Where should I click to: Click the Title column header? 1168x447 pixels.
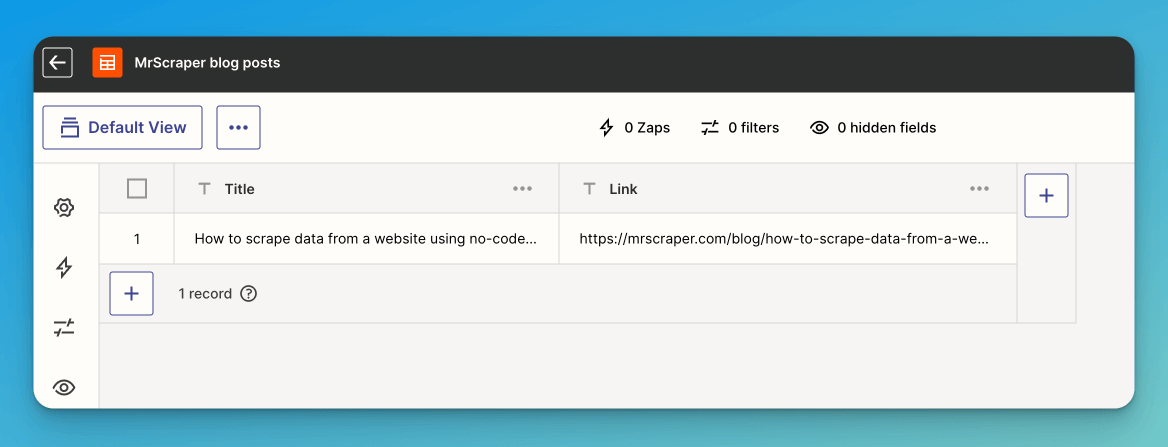pyautogui.click(x=366, y=189)
